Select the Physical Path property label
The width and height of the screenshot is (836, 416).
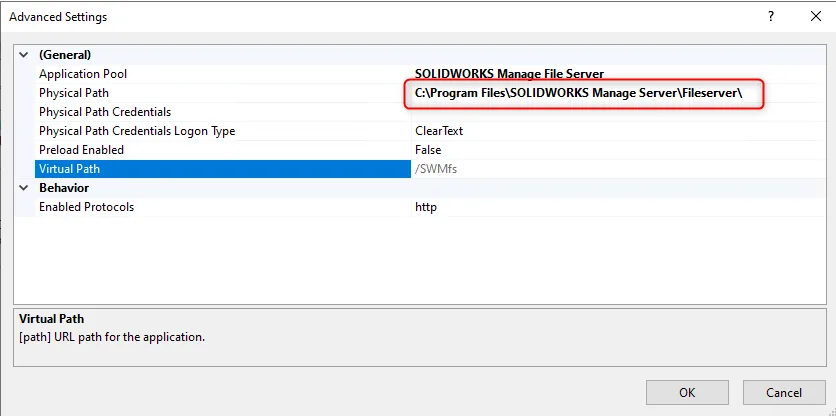tap(74, 93)
